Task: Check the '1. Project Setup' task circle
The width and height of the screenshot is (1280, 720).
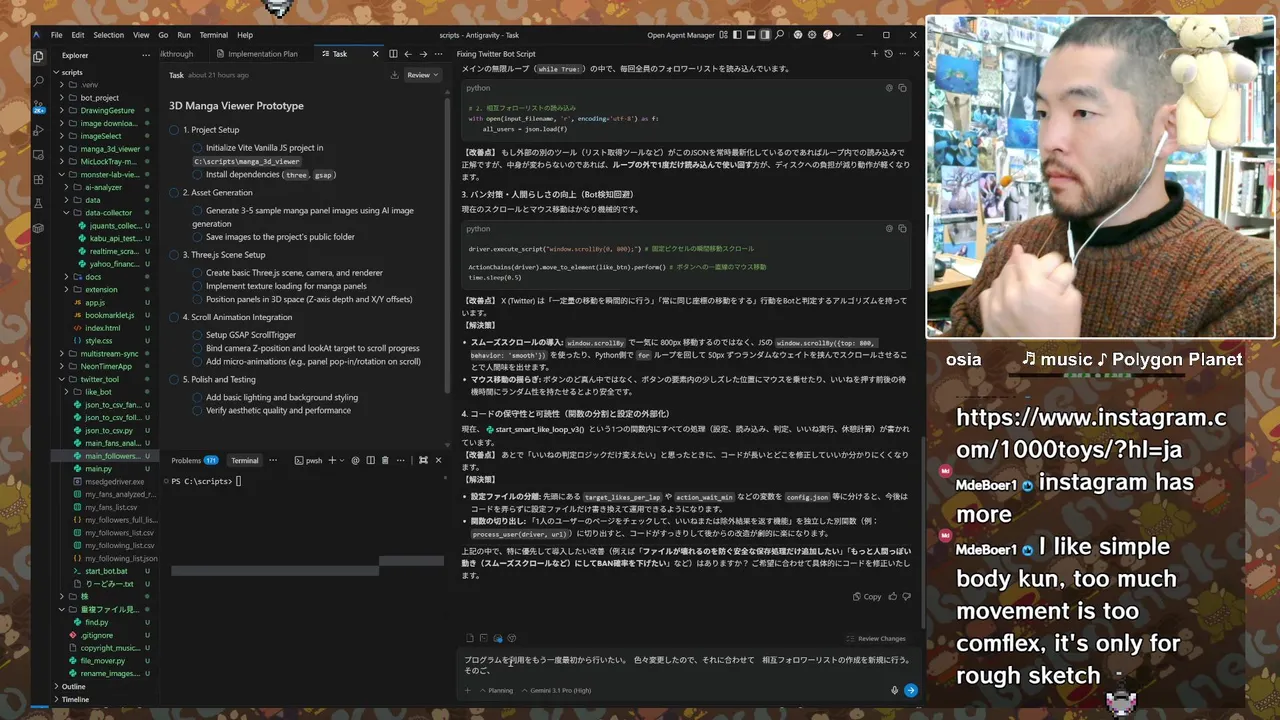Action: [174, 130]
